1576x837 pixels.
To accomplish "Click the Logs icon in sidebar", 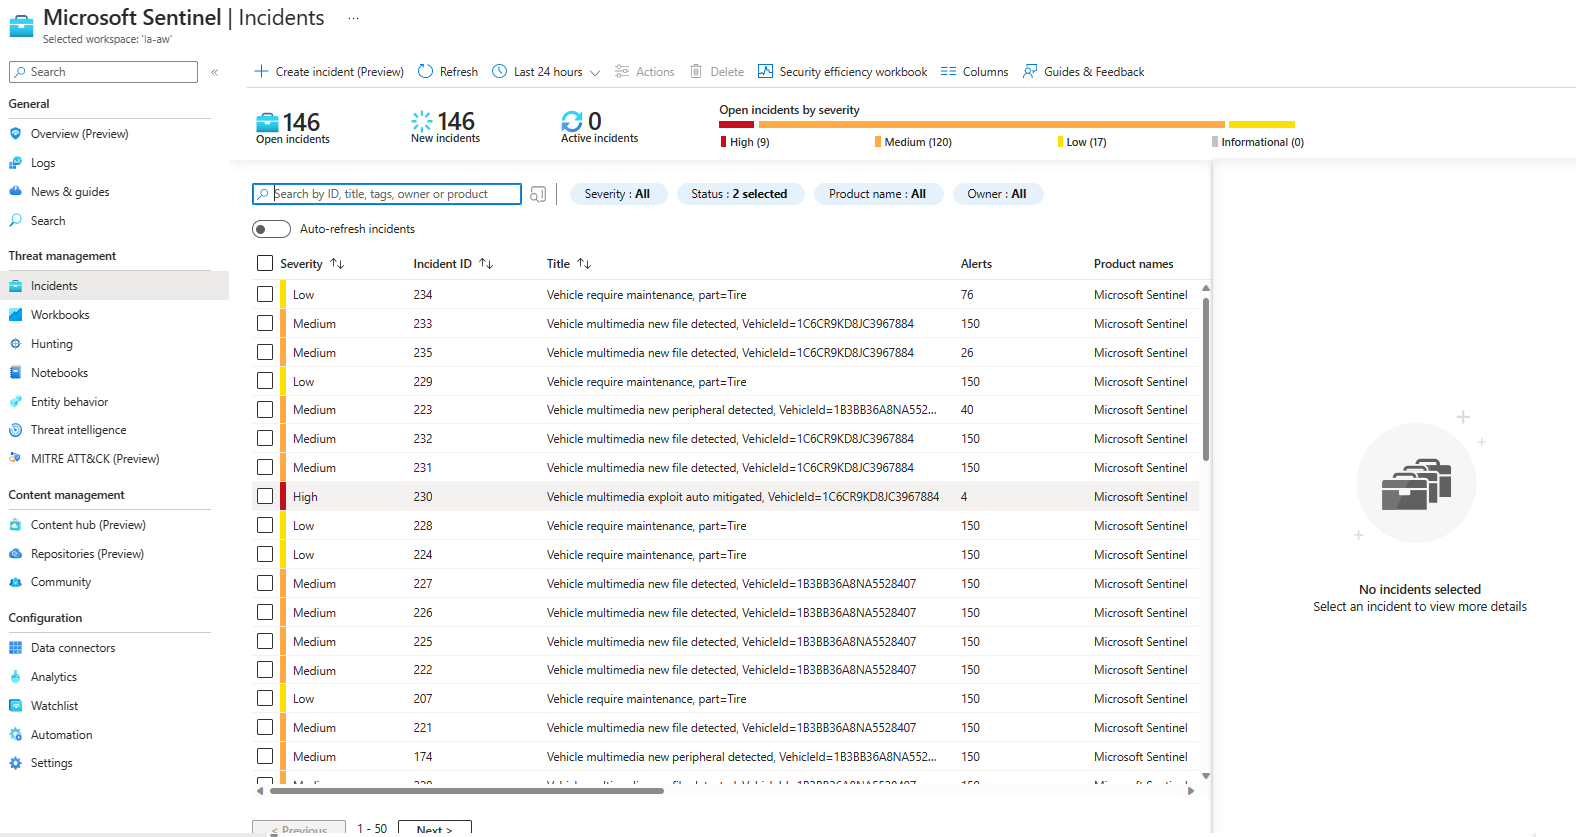I will (15, 163).
